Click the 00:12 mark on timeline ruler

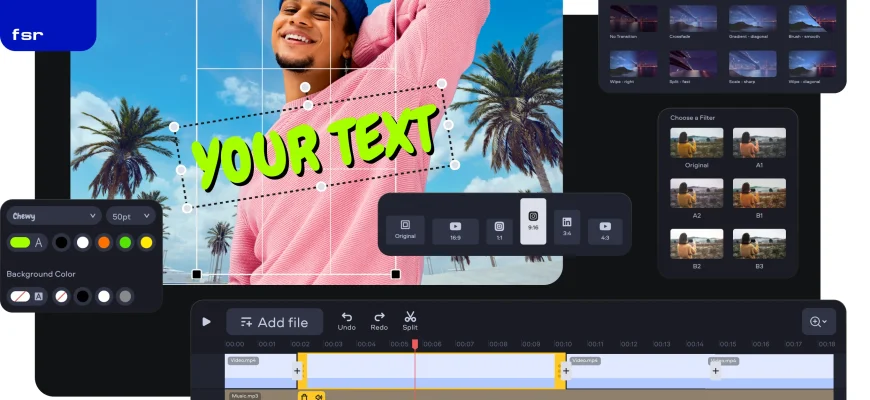628,344
